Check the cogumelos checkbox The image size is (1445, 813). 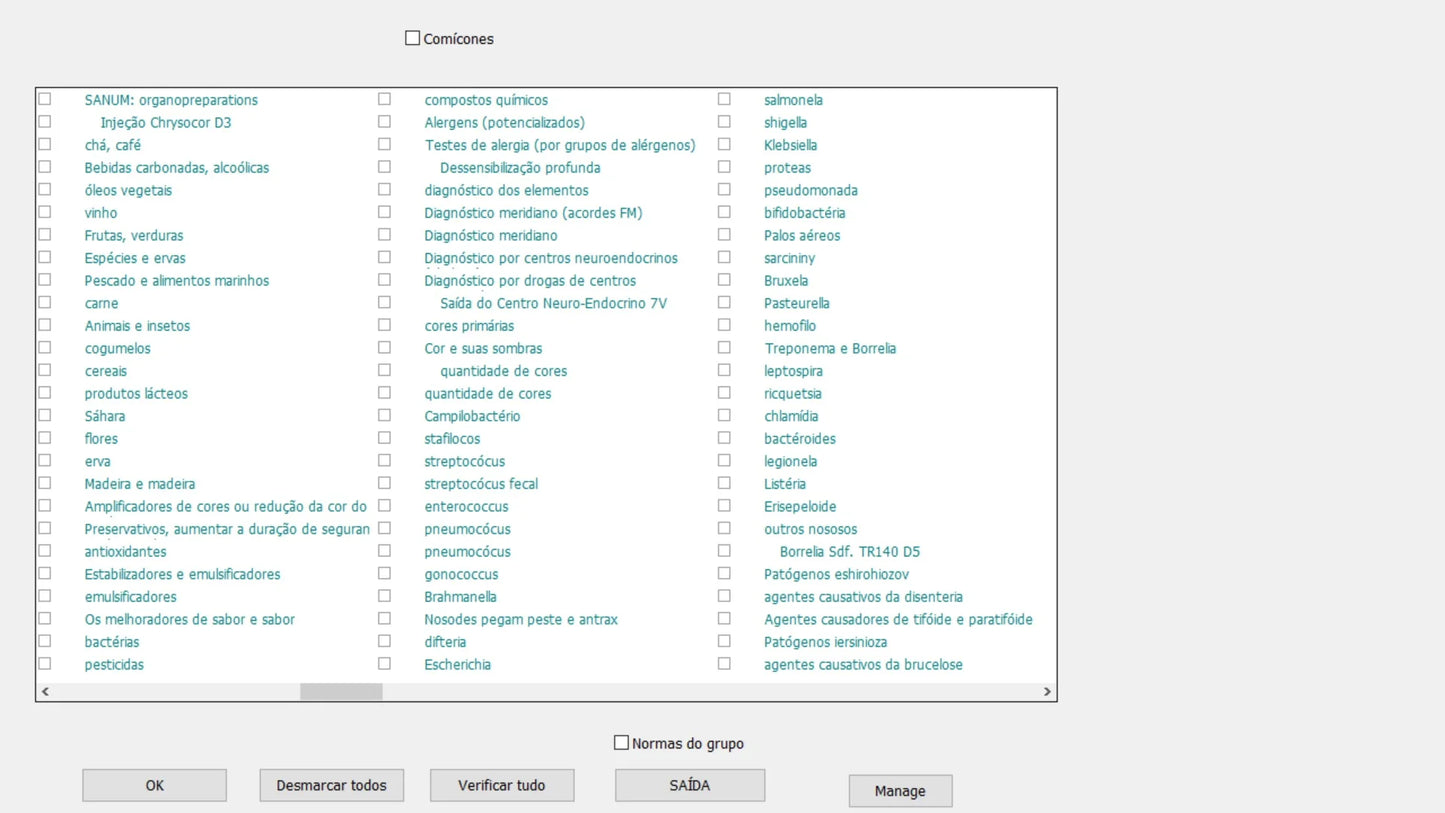click(45, 348)
